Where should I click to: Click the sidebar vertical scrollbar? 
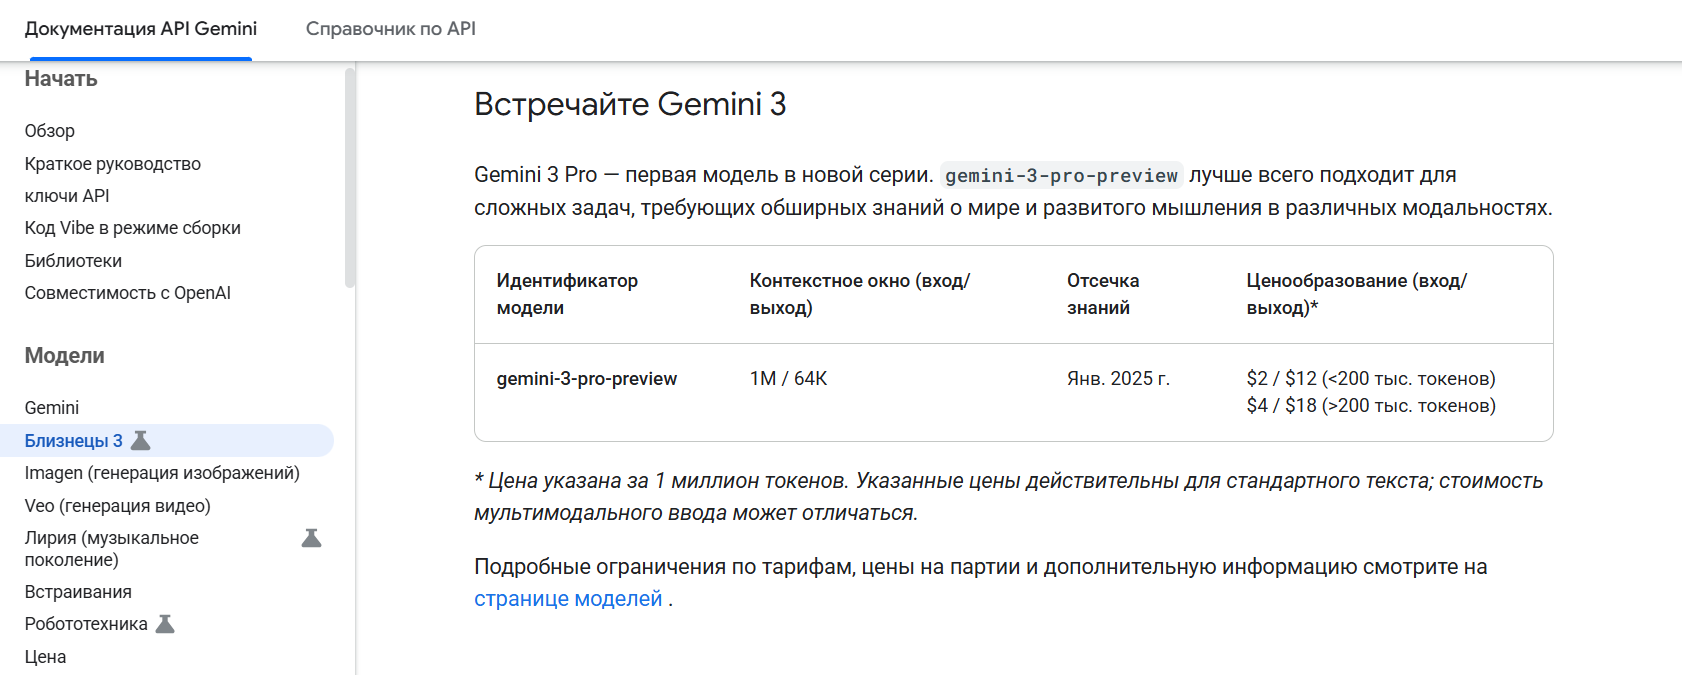350,178
